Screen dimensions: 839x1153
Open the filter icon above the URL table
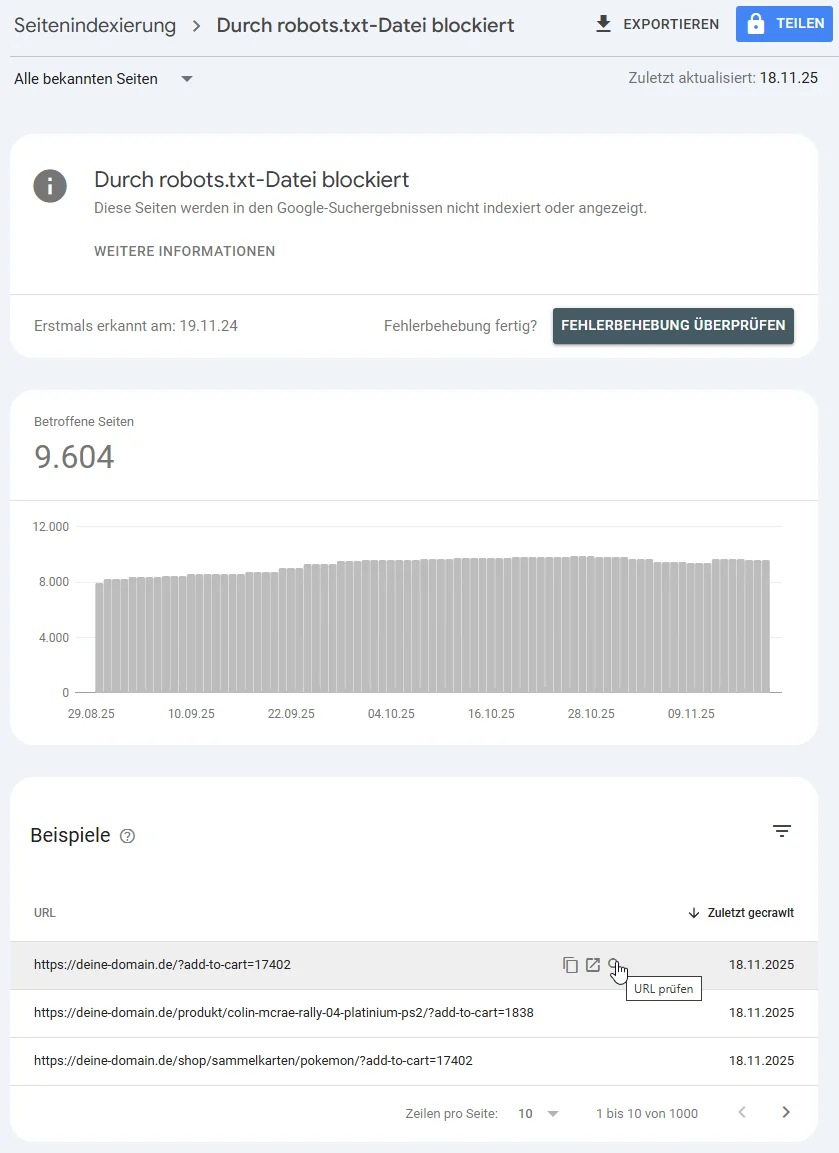[x=782, y=831]
